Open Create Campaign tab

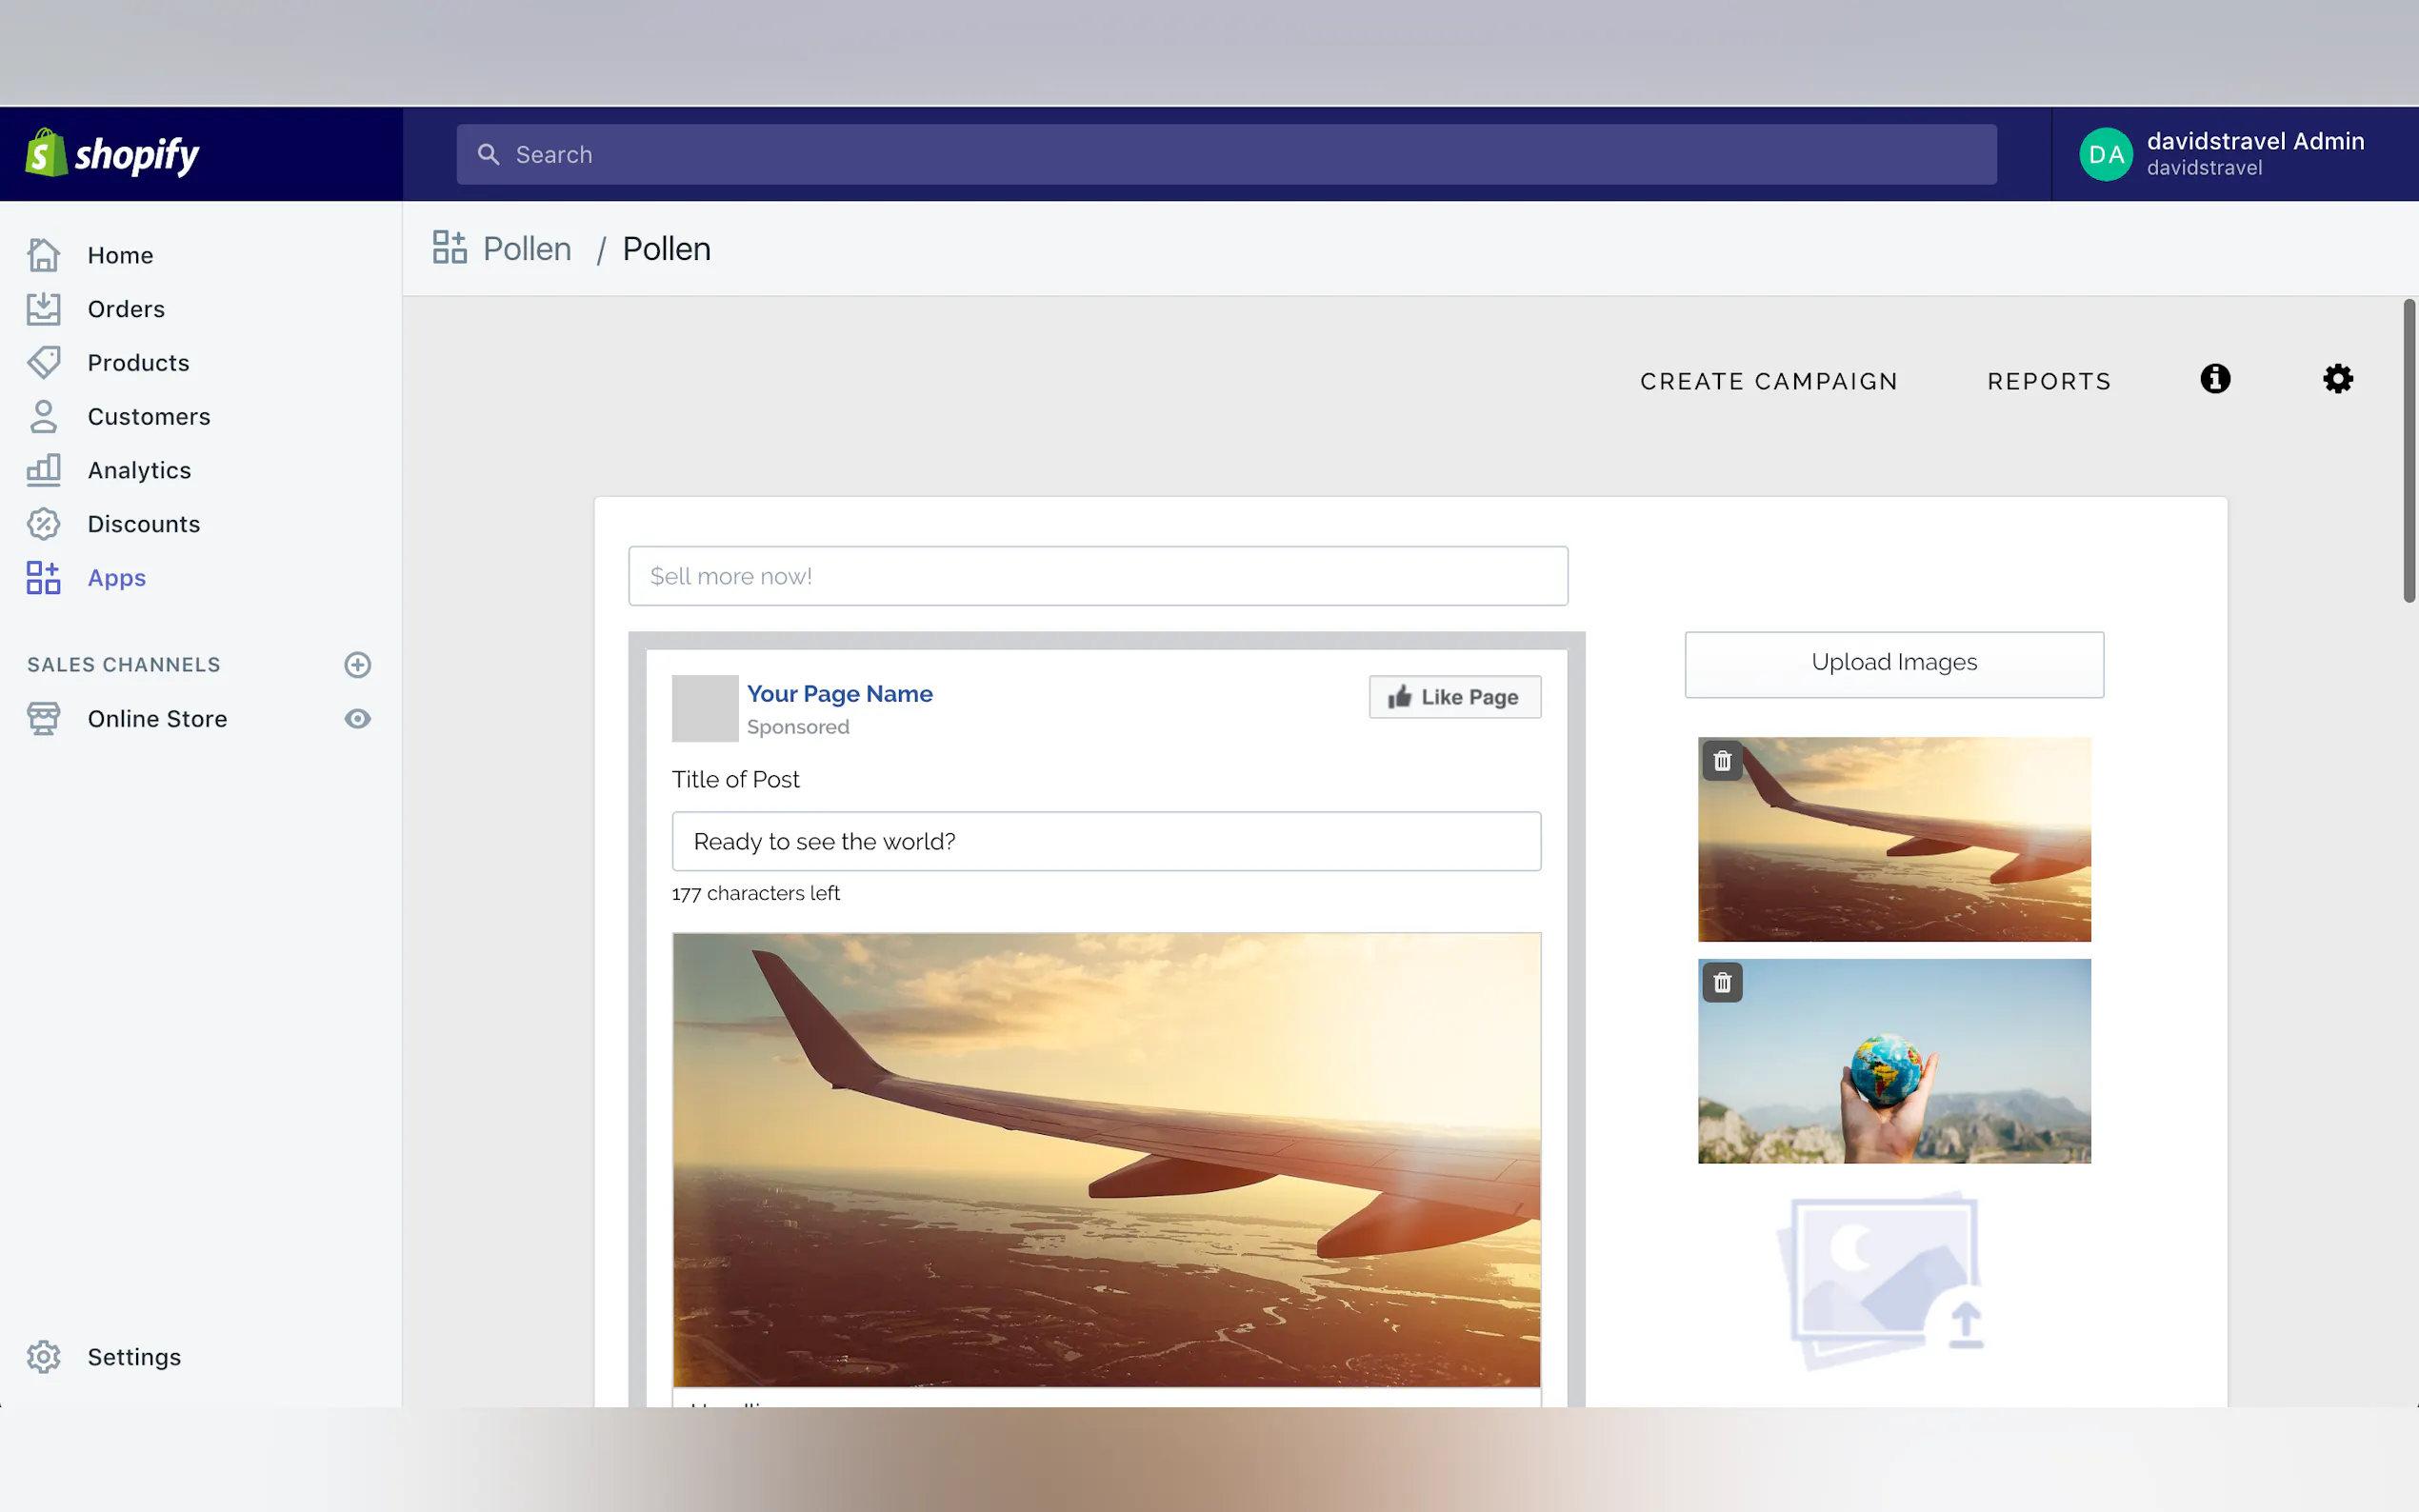[1768, 381]
